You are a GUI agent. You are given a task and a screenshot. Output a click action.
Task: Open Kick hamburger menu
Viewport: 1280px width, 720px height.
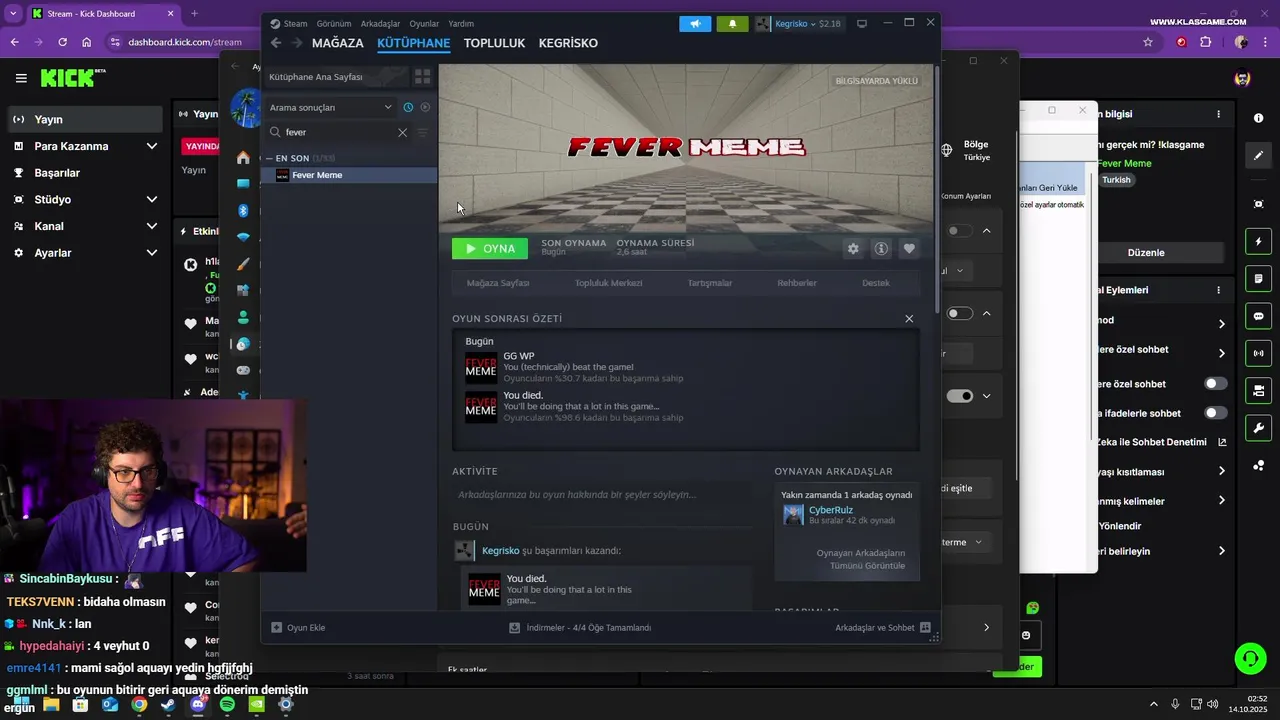[21, 78]
